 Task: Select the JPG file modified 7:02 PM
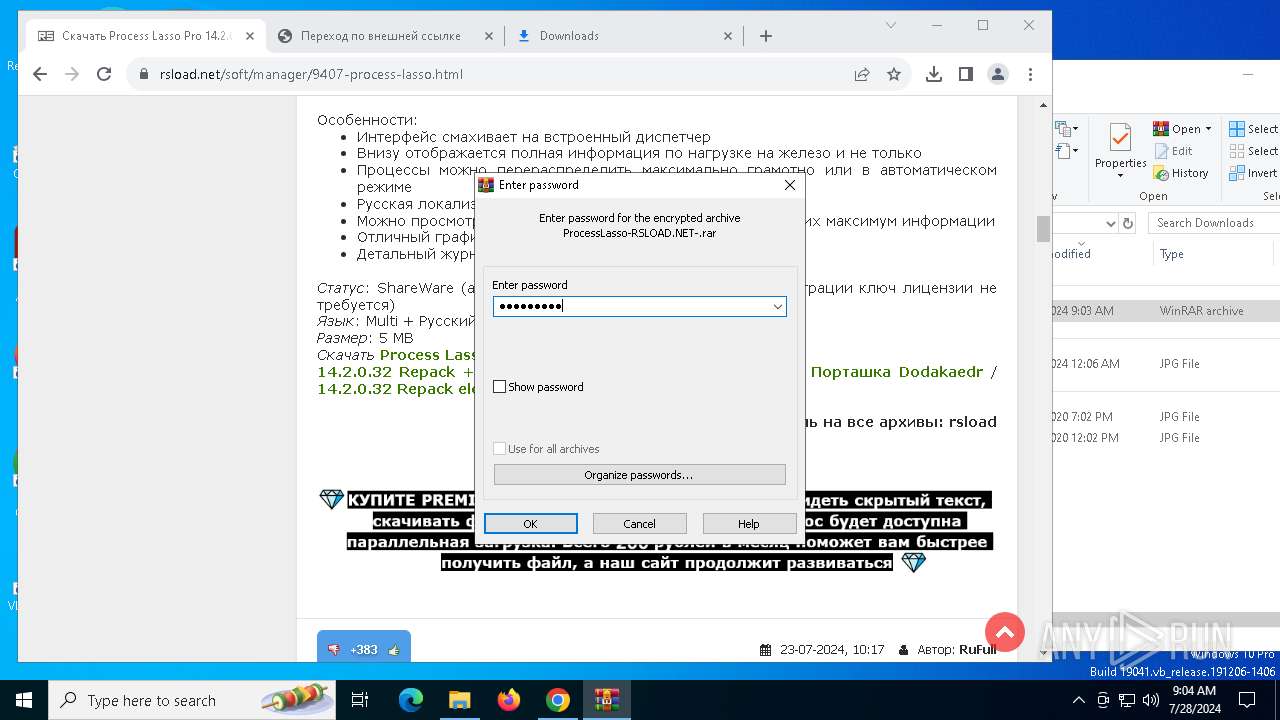pyautogui.click(x=1166, y=417)
